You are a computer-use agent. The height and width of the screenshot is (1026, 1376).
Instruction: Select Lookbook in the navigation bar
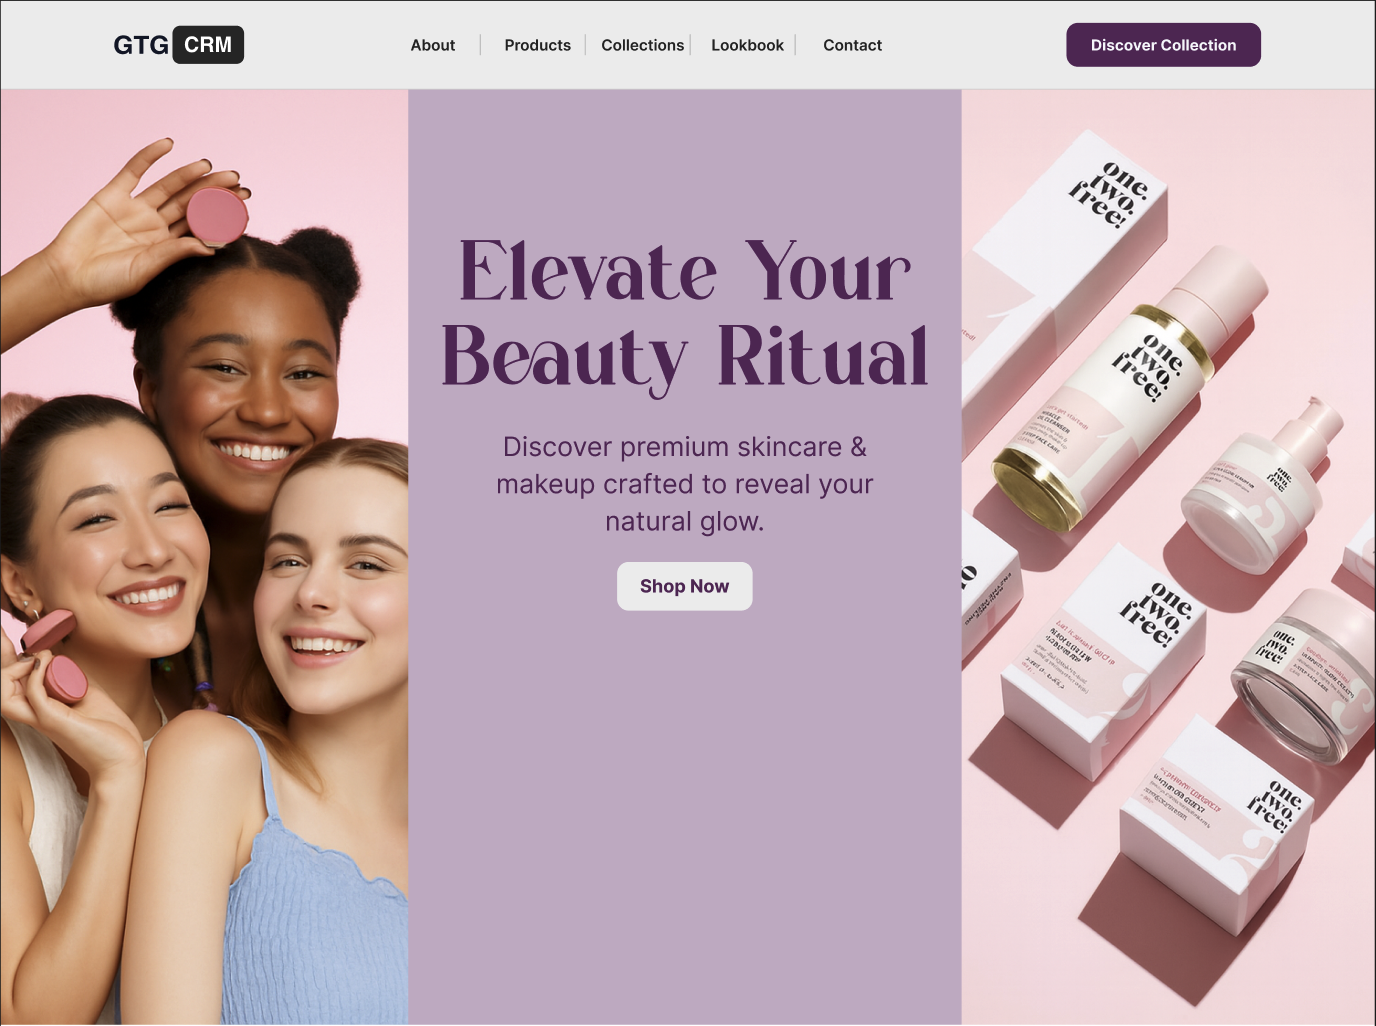pos(747,45)
